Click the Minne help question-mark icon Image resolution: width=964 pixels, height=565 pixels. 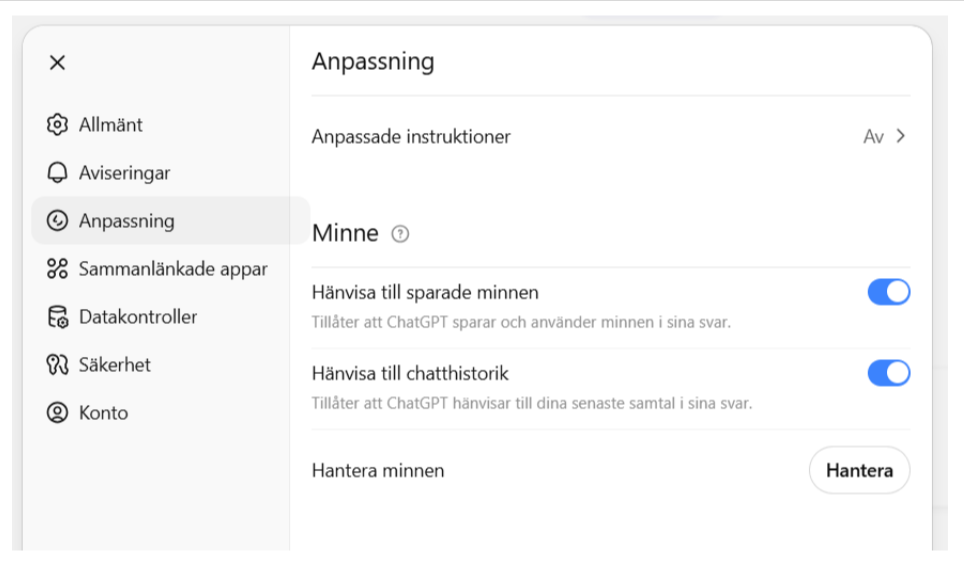coord(400,235)
